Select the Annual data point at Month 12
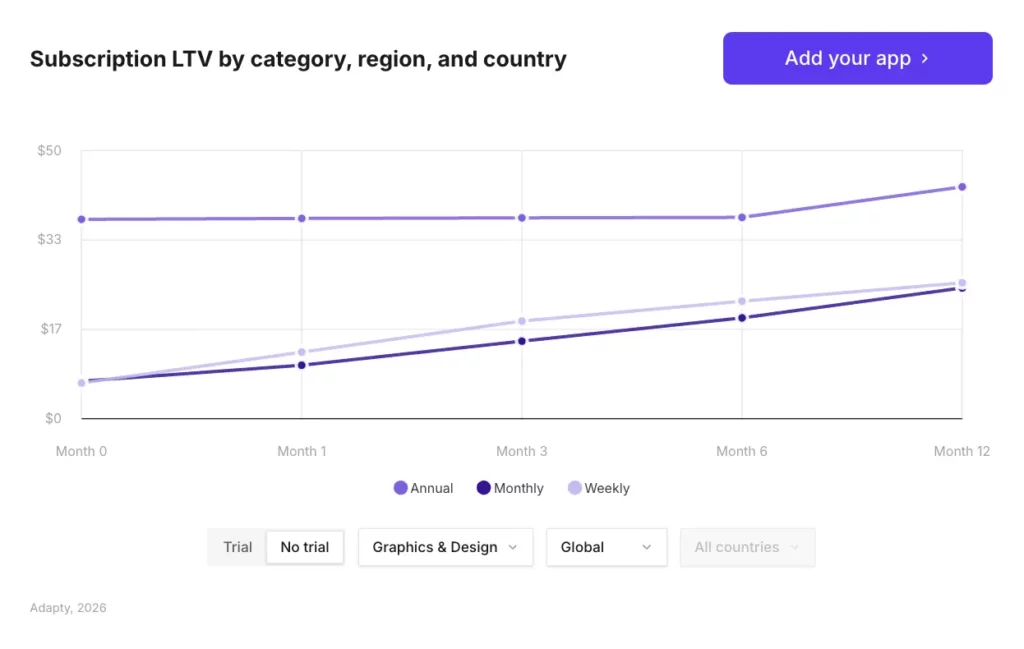The image size is (1024, 649). pos(961,186)
